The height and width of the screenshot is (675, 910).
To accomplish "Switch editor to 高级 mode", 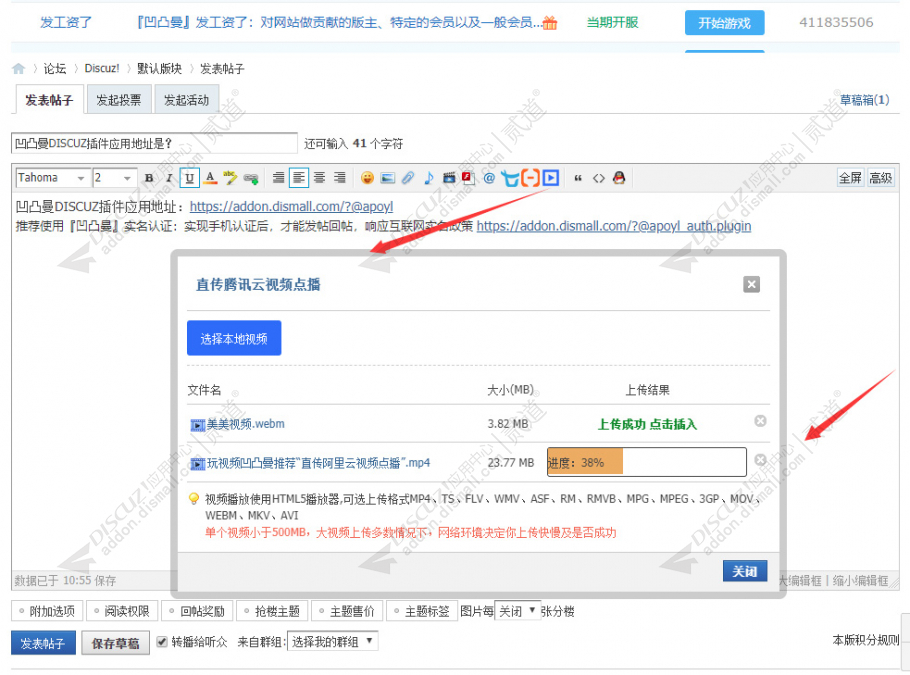I will [x=880, y=178].
